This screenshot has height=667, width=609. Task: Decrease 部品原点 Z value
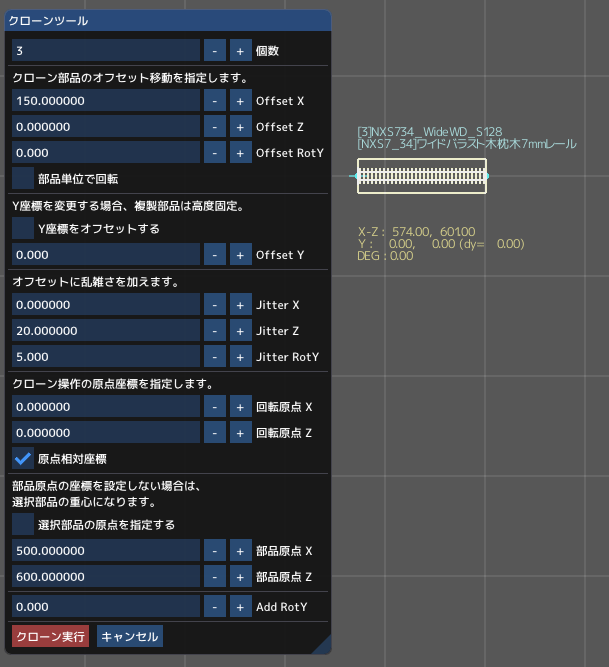click(215, 577)
